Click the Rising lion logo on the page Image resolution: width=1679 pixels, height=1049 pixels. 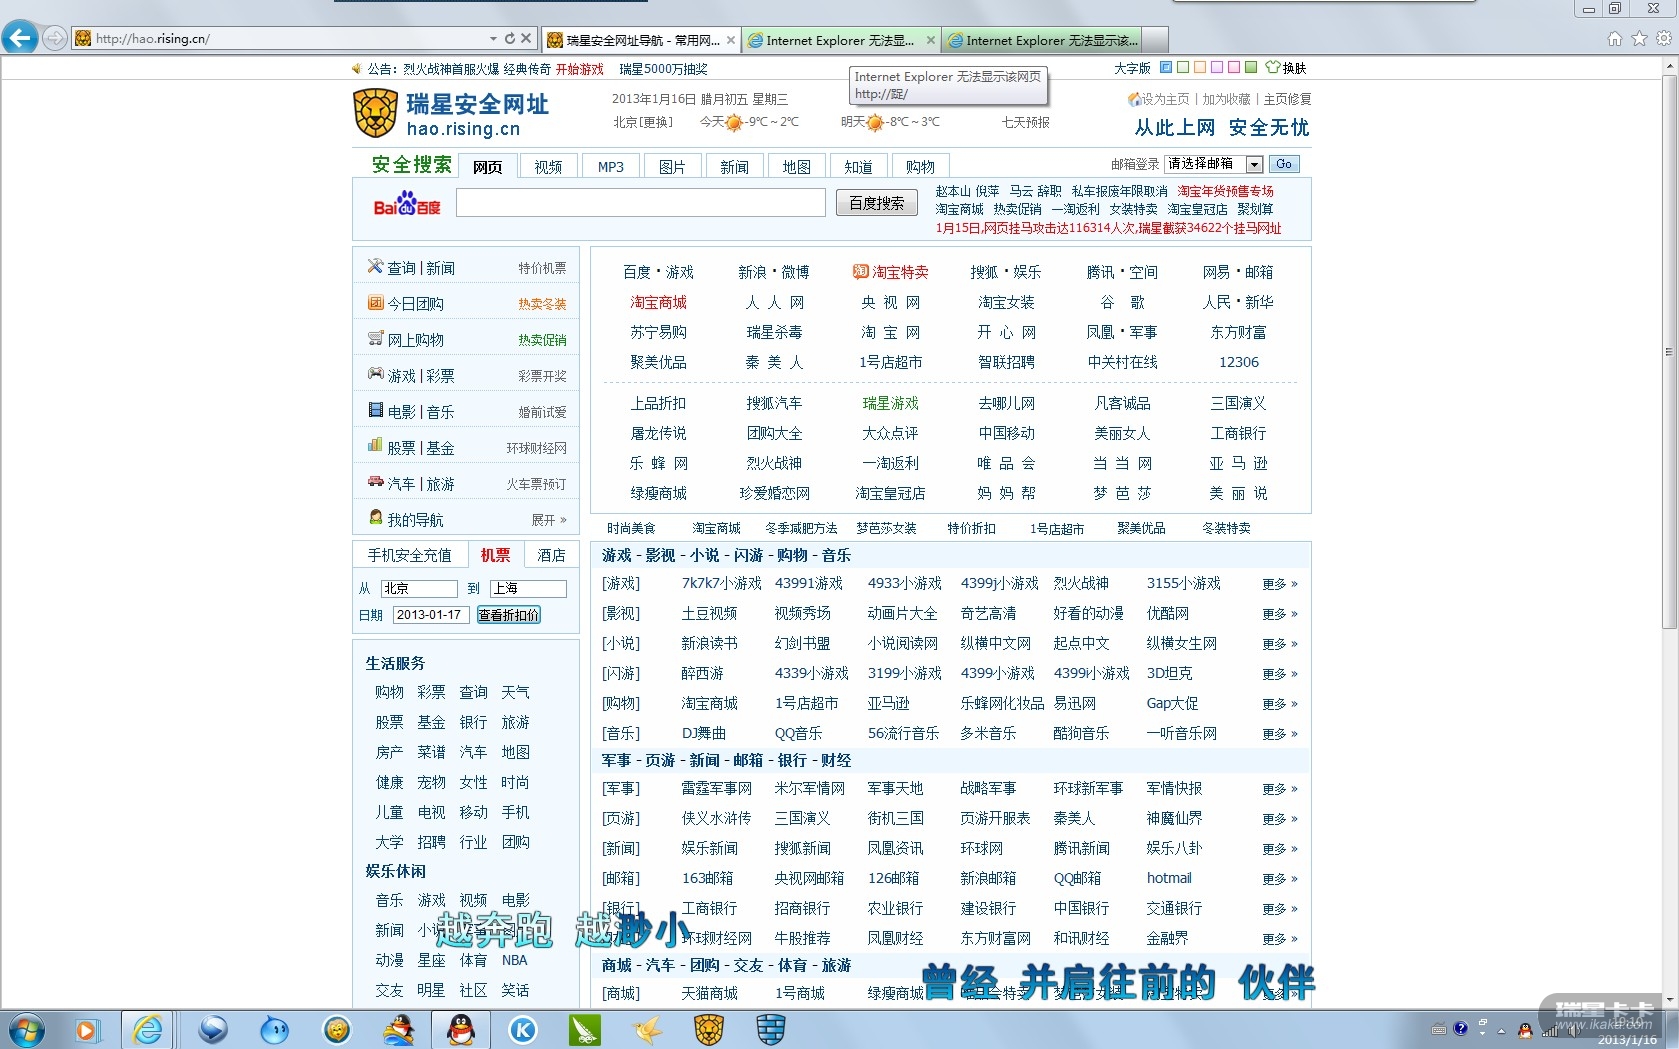[x=375, y=113]
